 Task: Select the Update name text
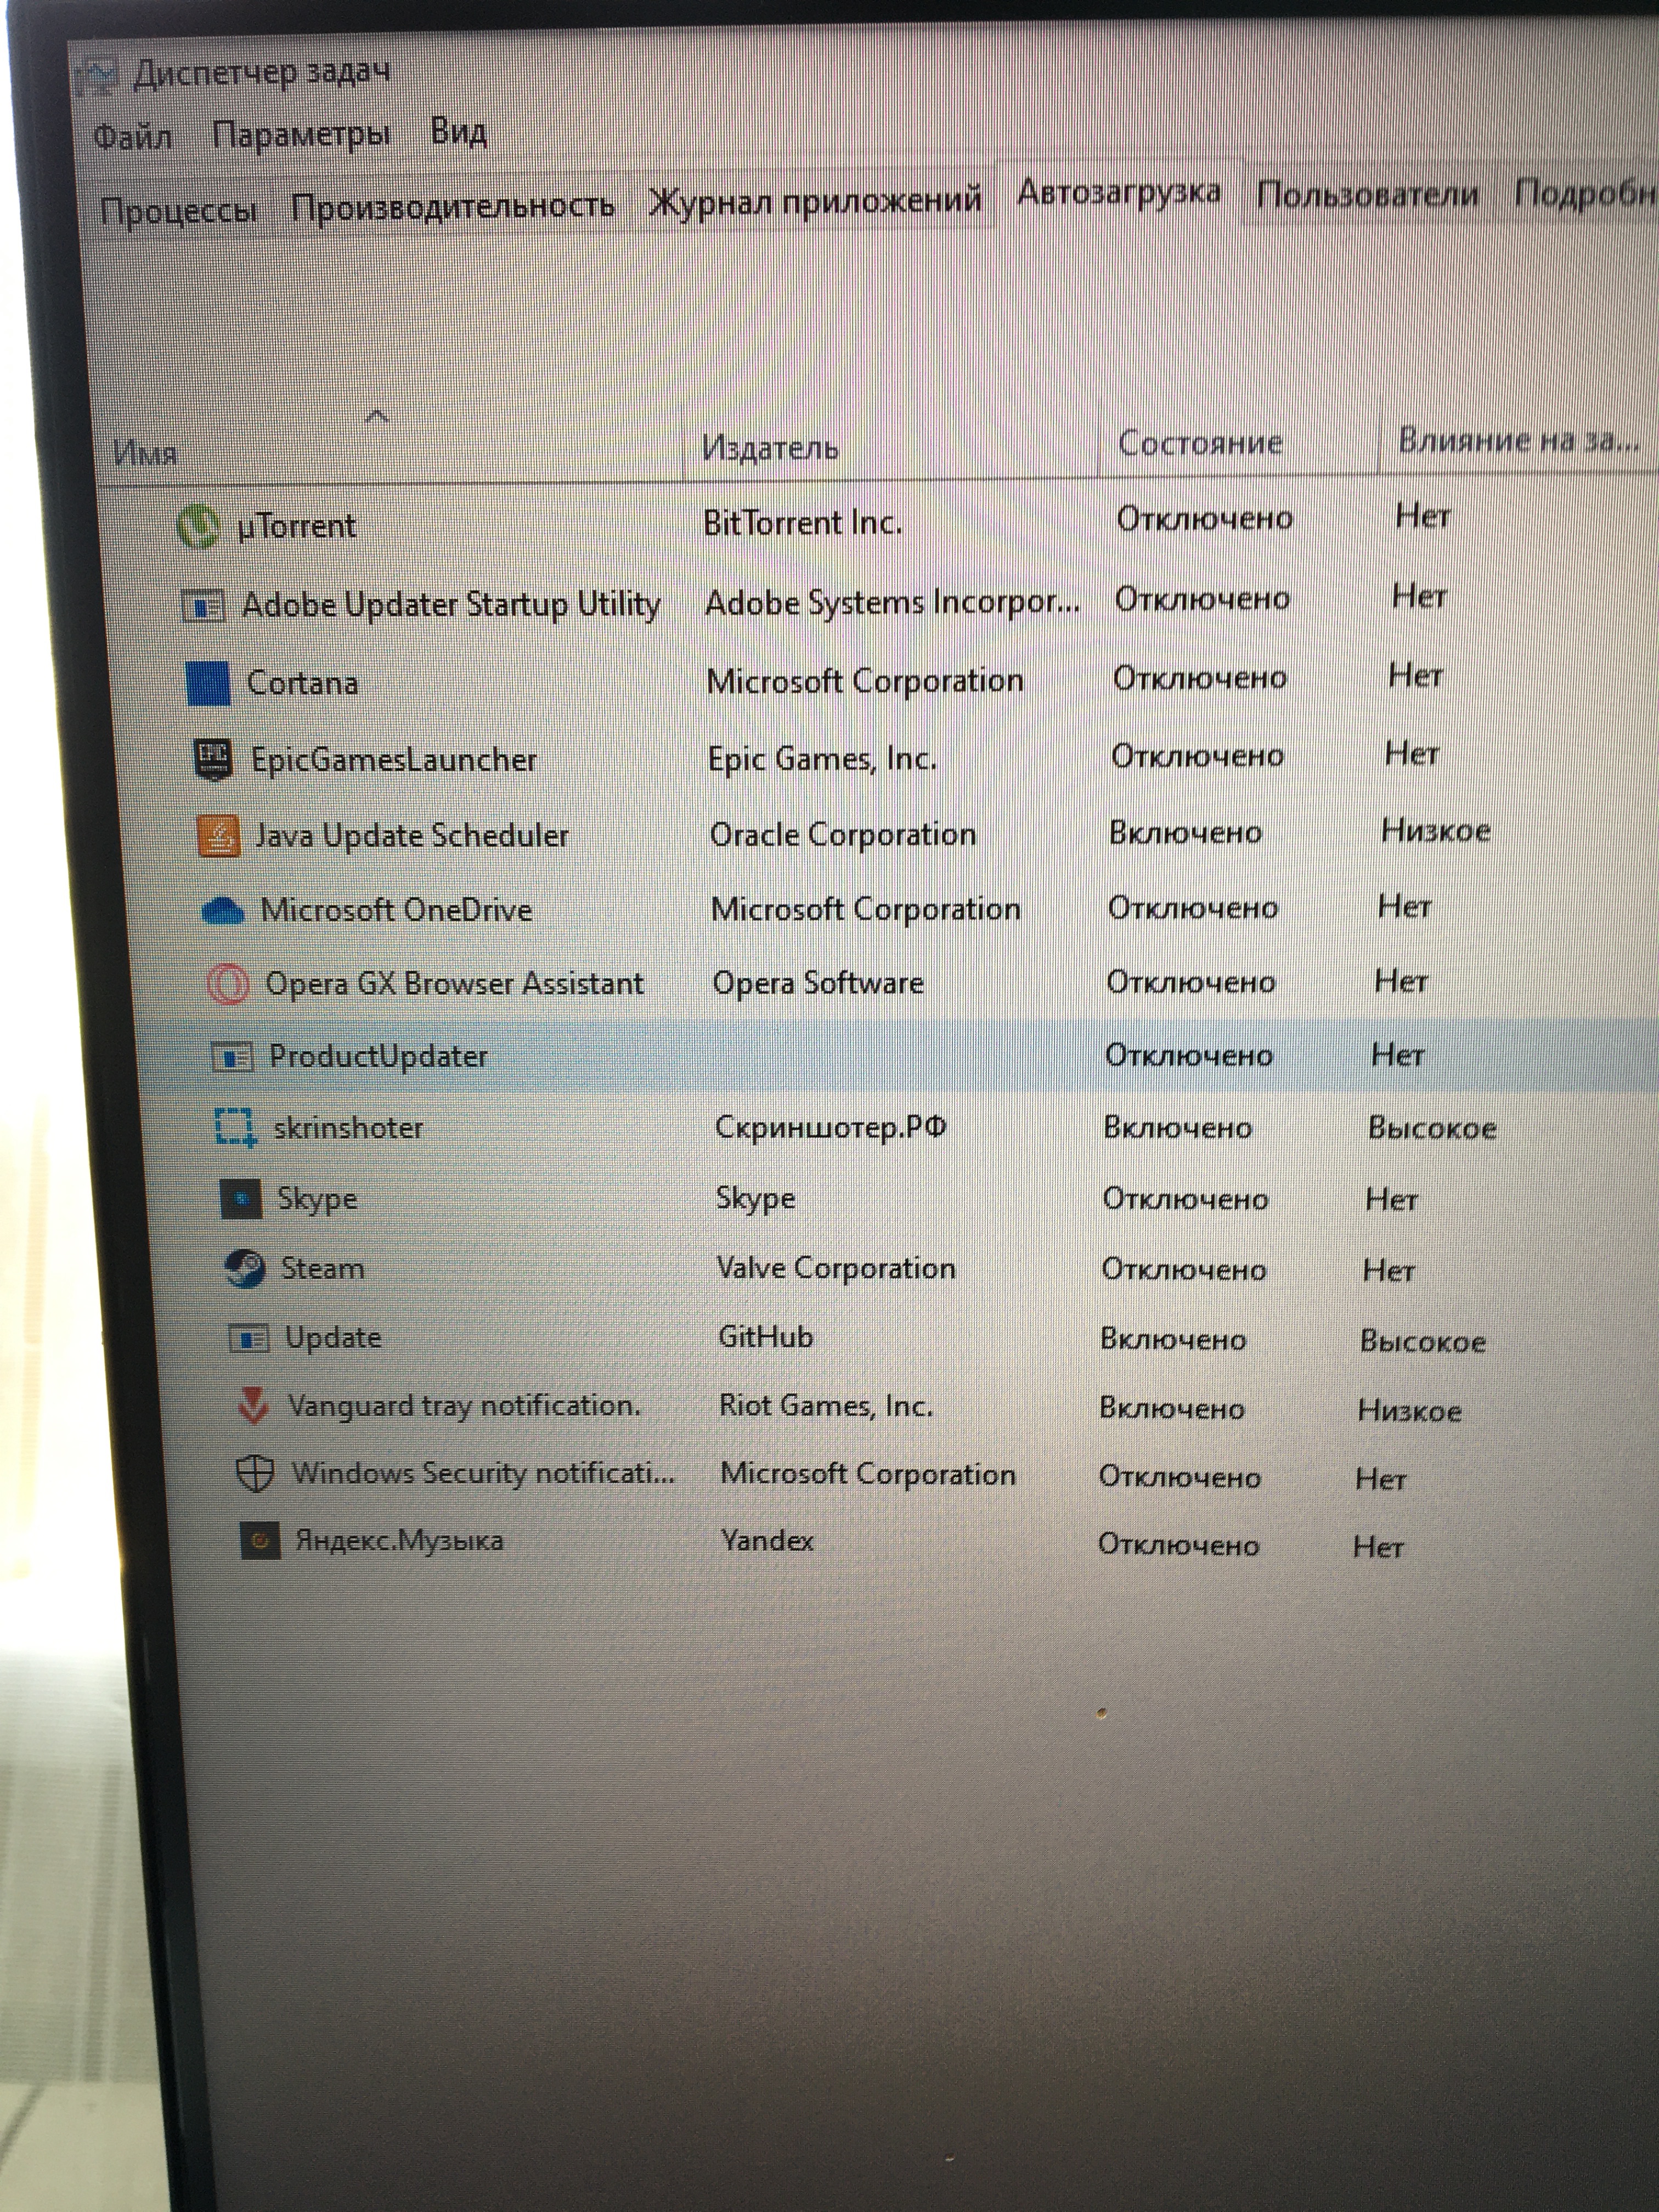tap(333, 1338)
